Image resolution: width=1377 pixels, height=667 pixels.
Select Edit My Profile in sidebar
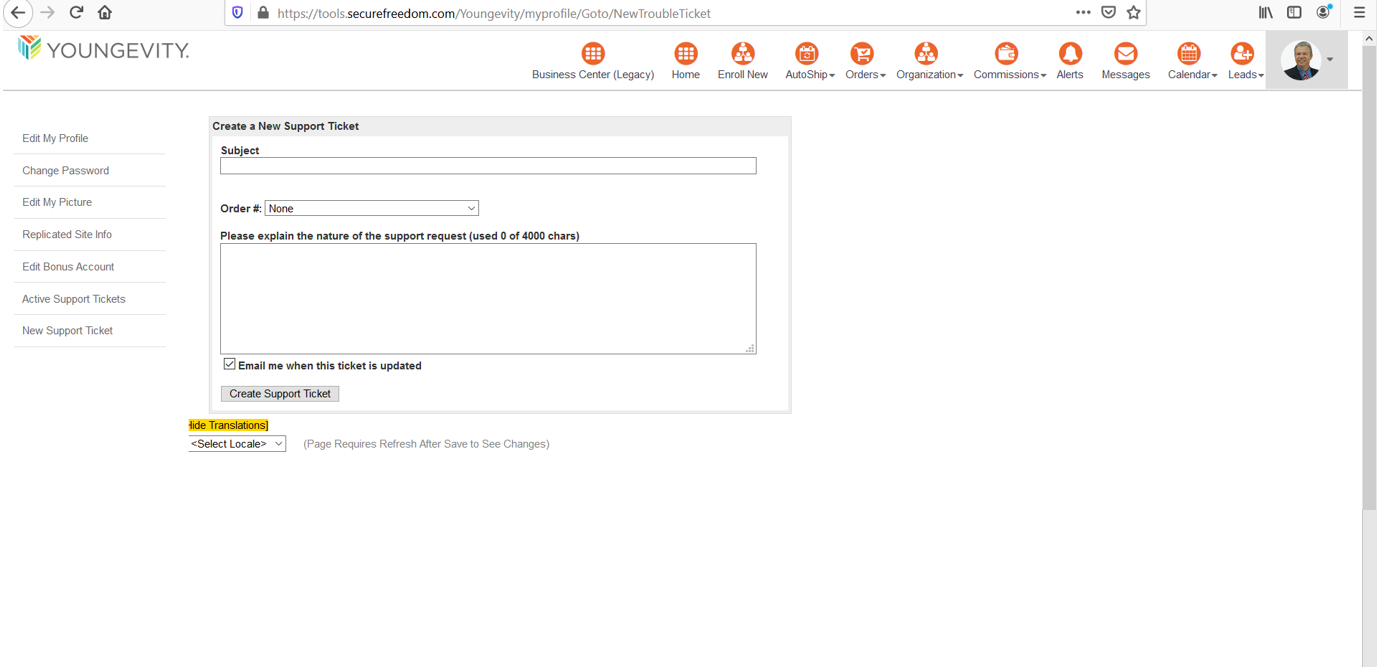click(x=55, y=138)
